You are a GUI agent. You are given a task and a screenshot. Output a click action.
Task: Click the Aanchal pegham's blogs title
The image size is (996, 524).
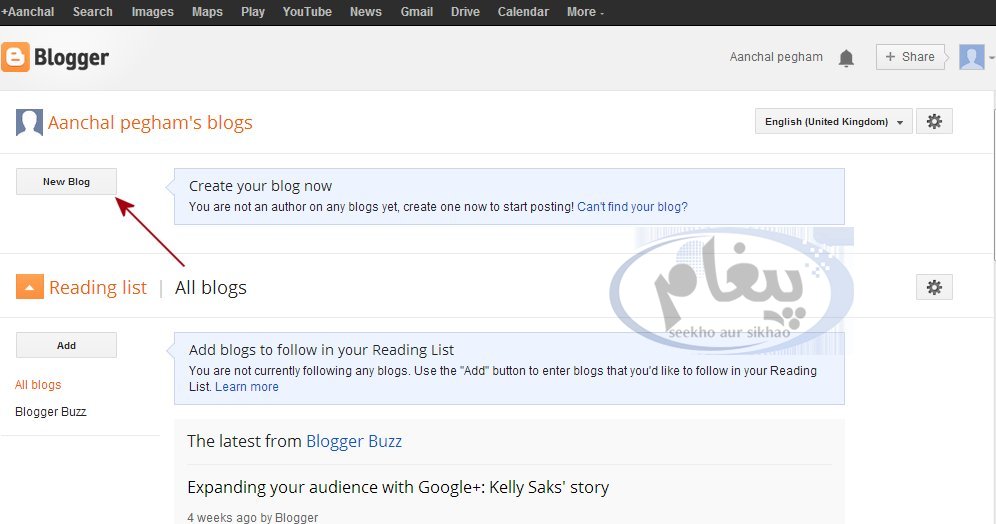pos(150,123)
